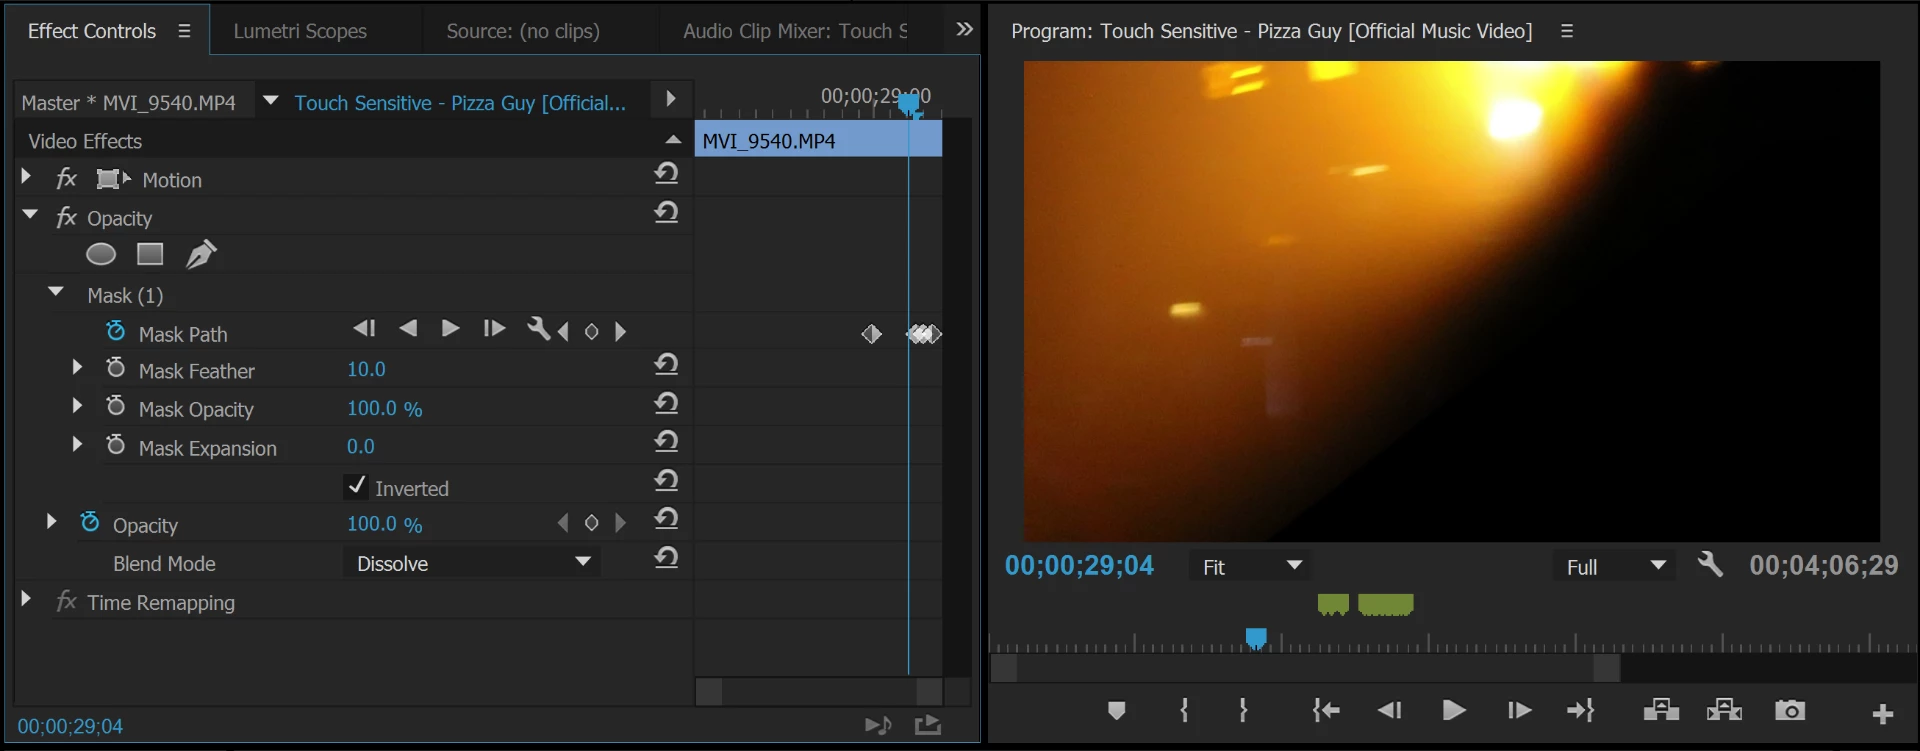Screen dimensions: 1920x751
Task: Add marker in Program monitor
Action: coord(1117,711)
